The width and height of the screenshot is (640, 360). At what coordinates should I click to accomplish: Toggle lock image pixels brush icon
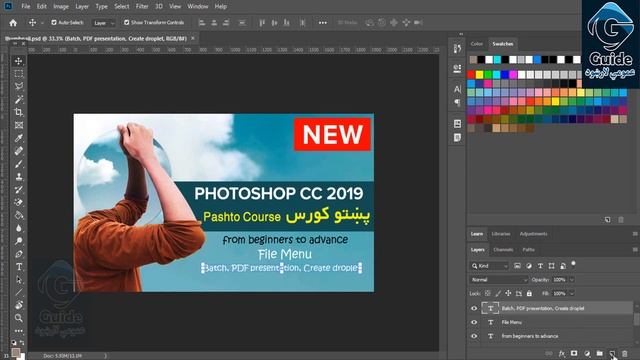pos(498,293)
